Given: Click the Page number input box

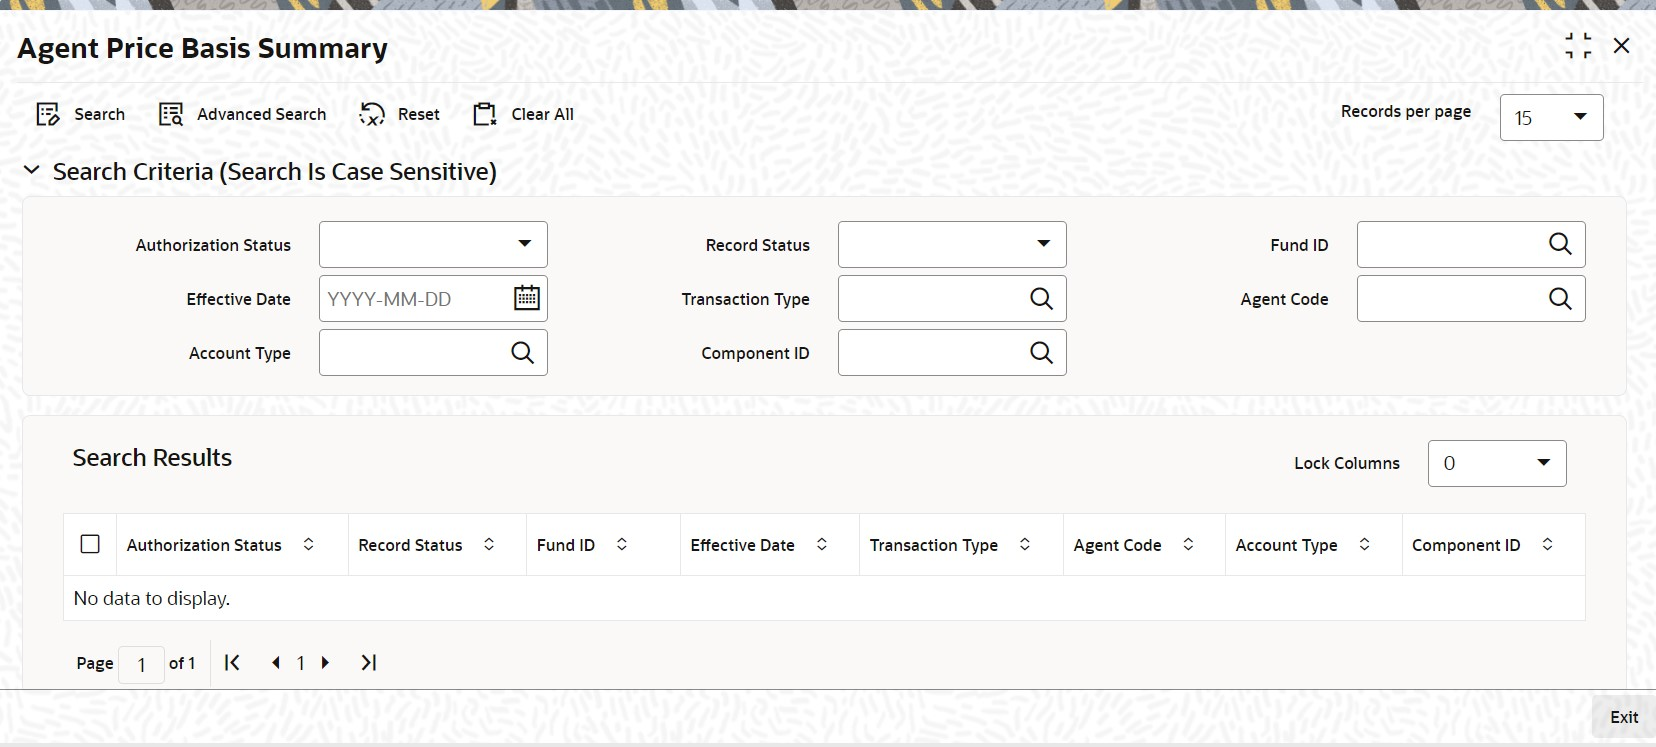Looking at the screenshot, I should 141,664.
